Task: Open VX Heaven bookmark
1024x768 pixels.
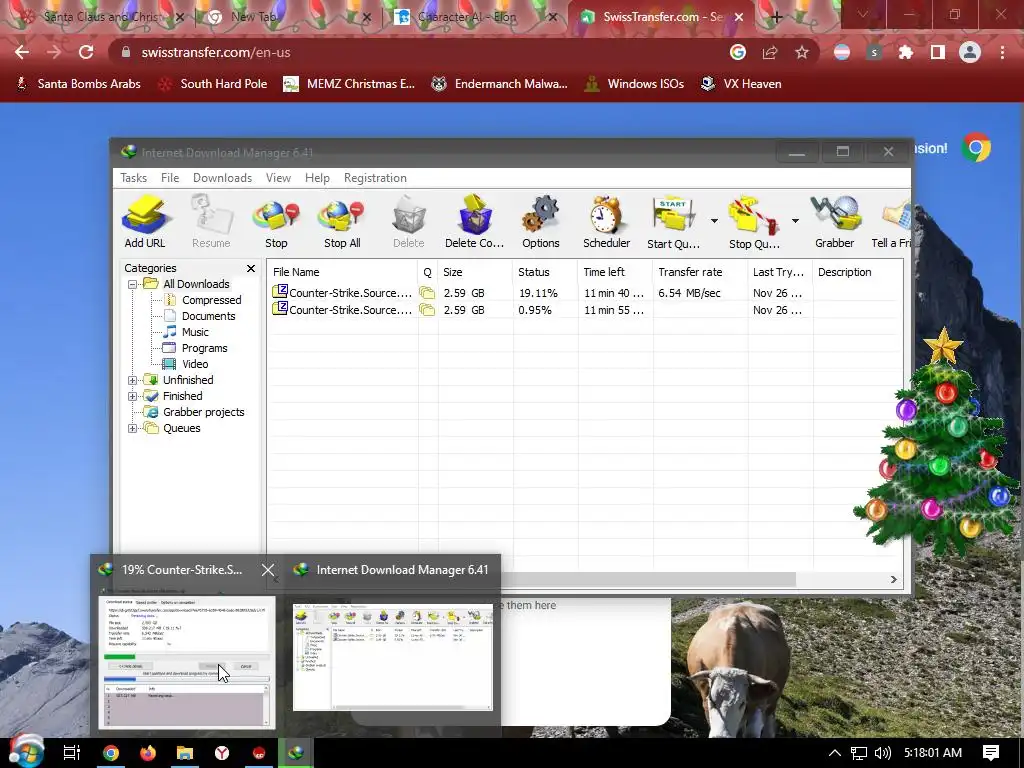Action: click(741, 84)
